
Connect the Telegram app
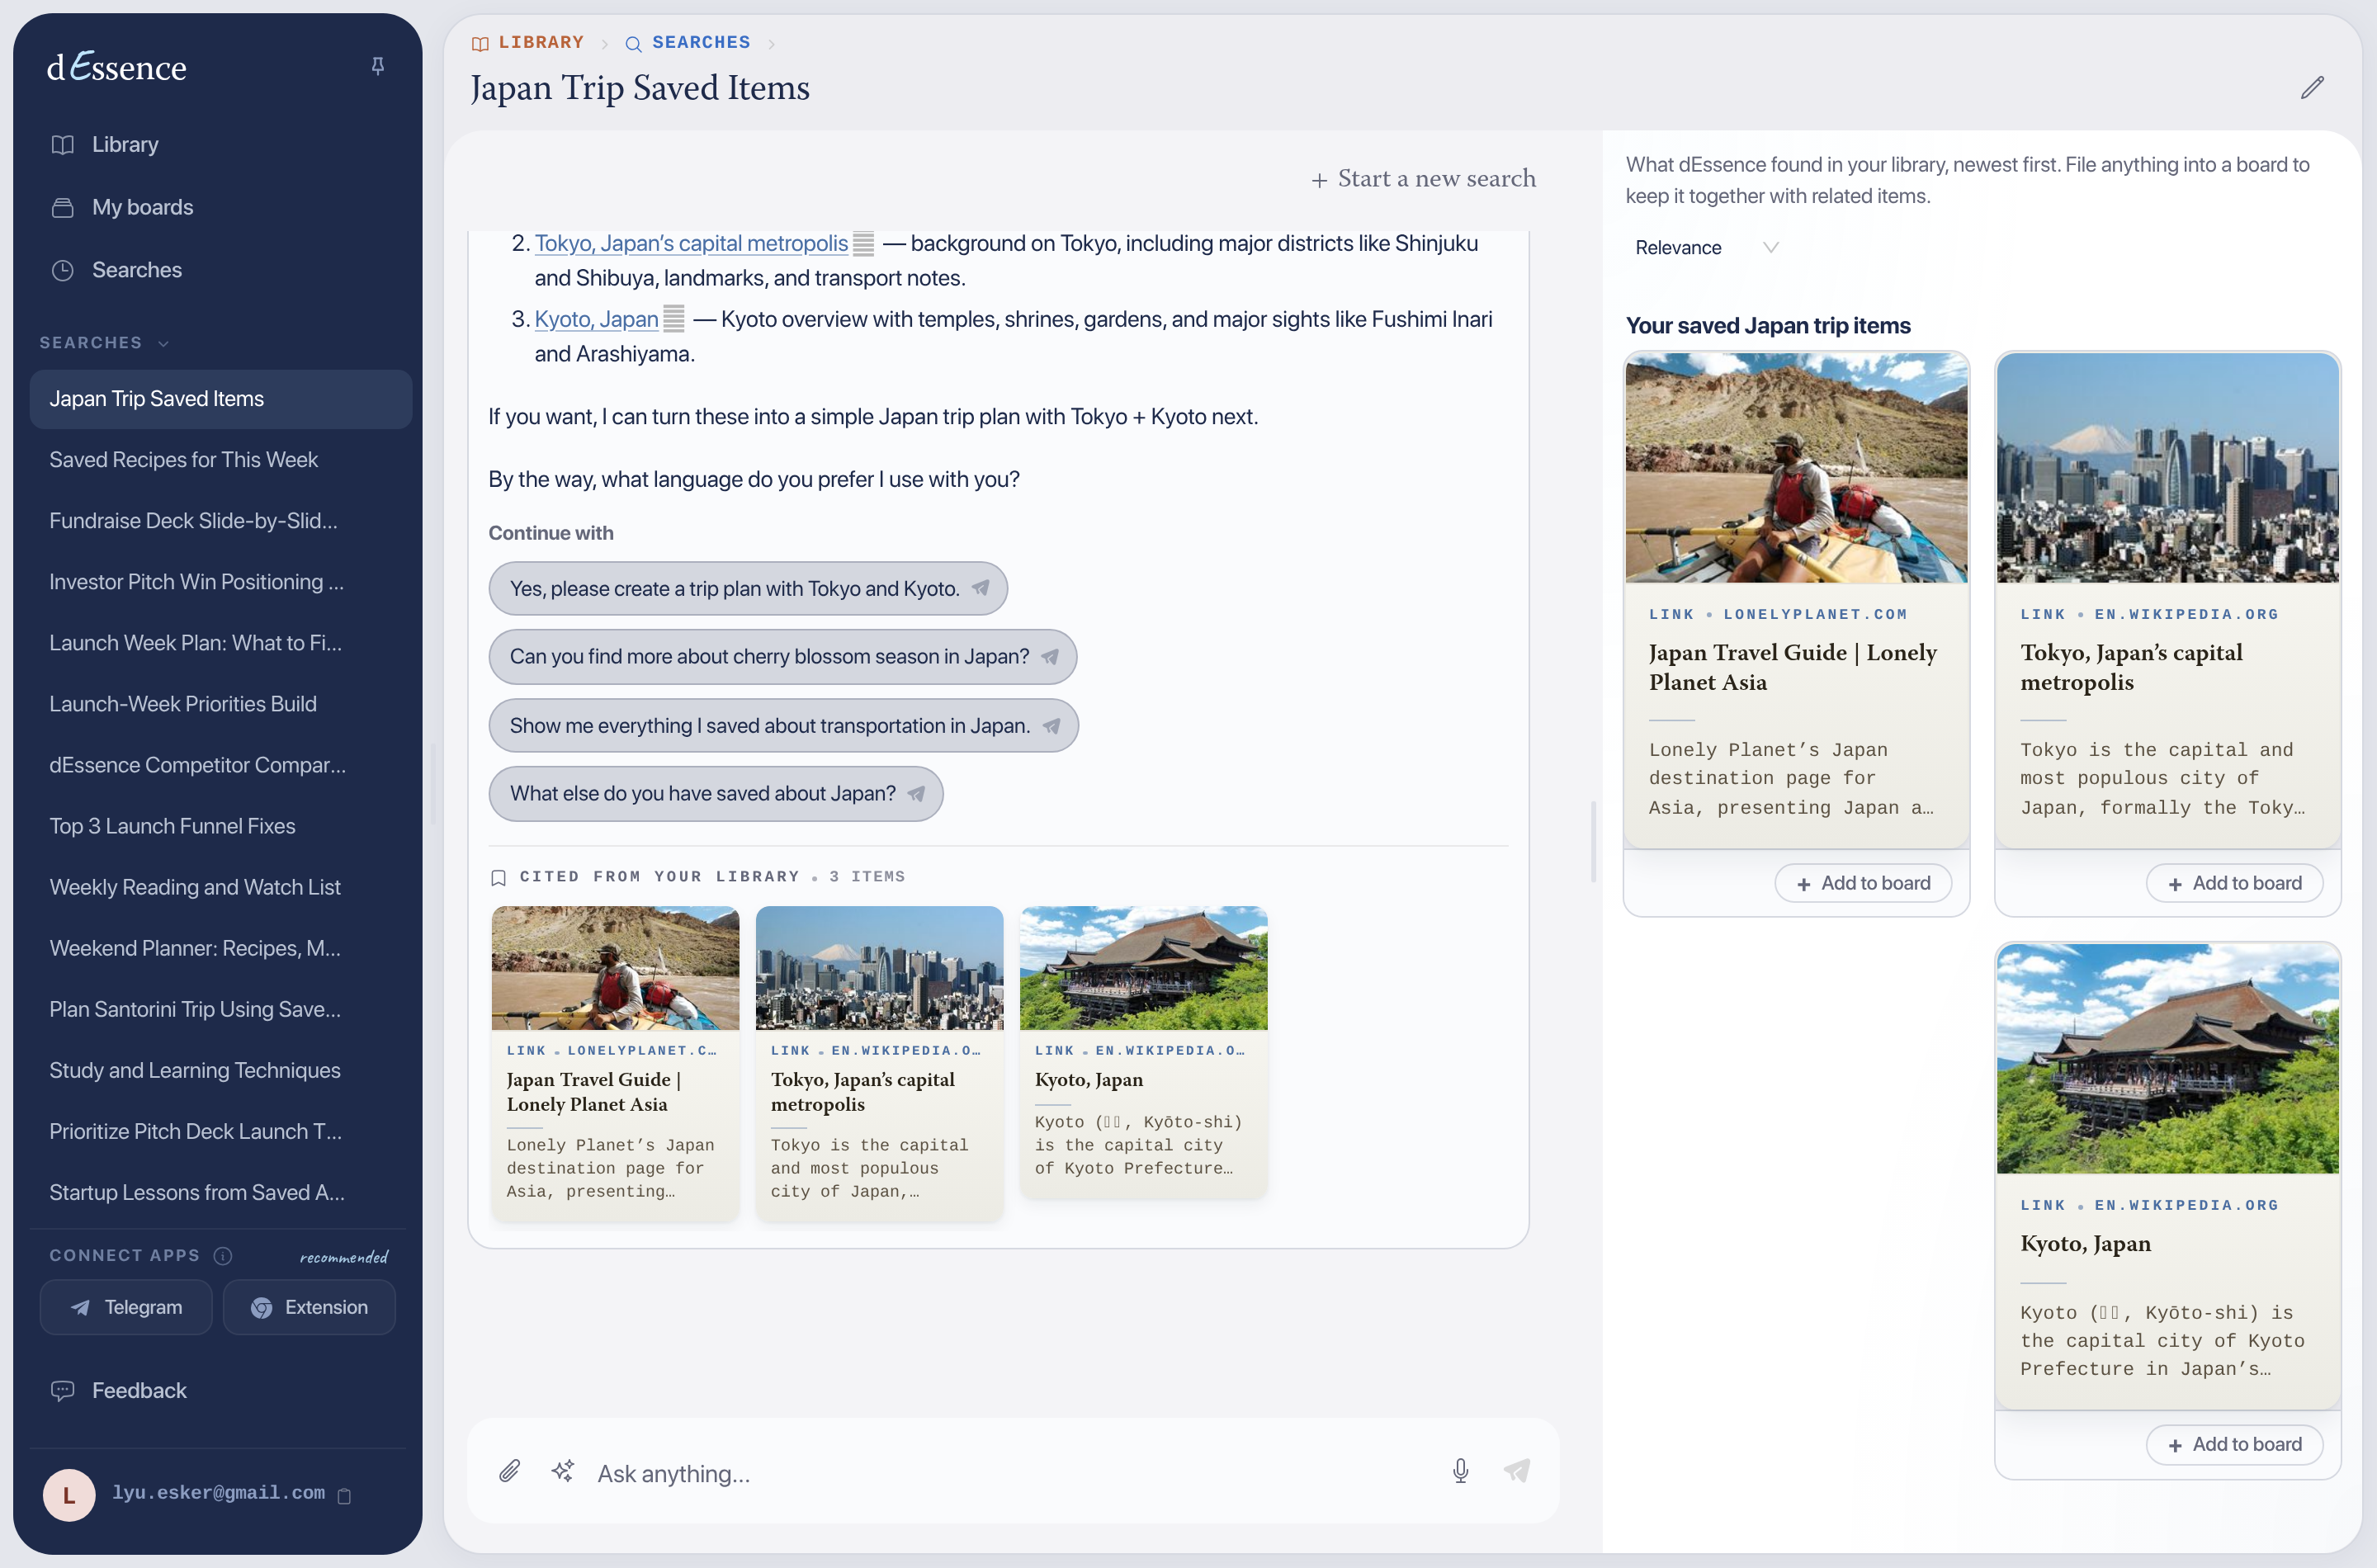(x=126, y=1307)
